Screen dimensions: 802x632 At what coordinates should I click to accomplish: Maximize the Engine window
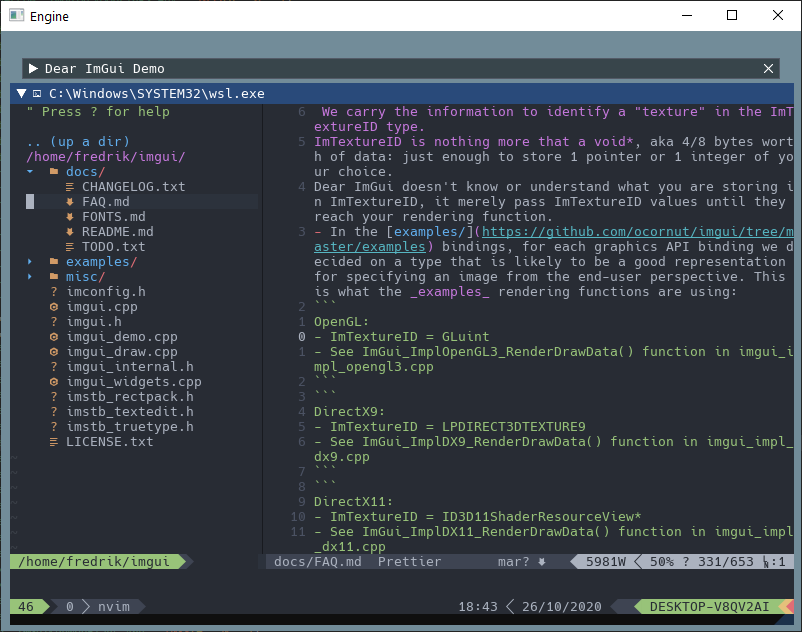(x=732, y=15)
